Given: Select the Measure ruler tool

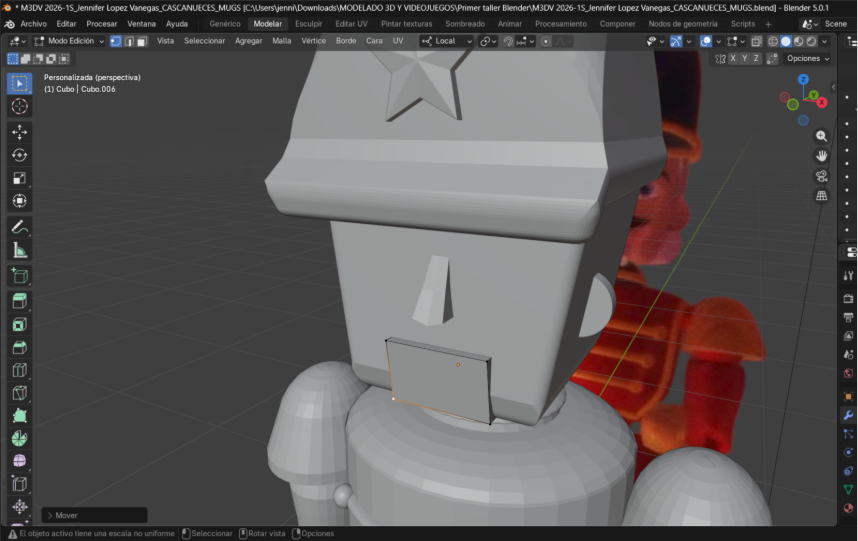Looking at the screenshot, I should tap(19, 251).
